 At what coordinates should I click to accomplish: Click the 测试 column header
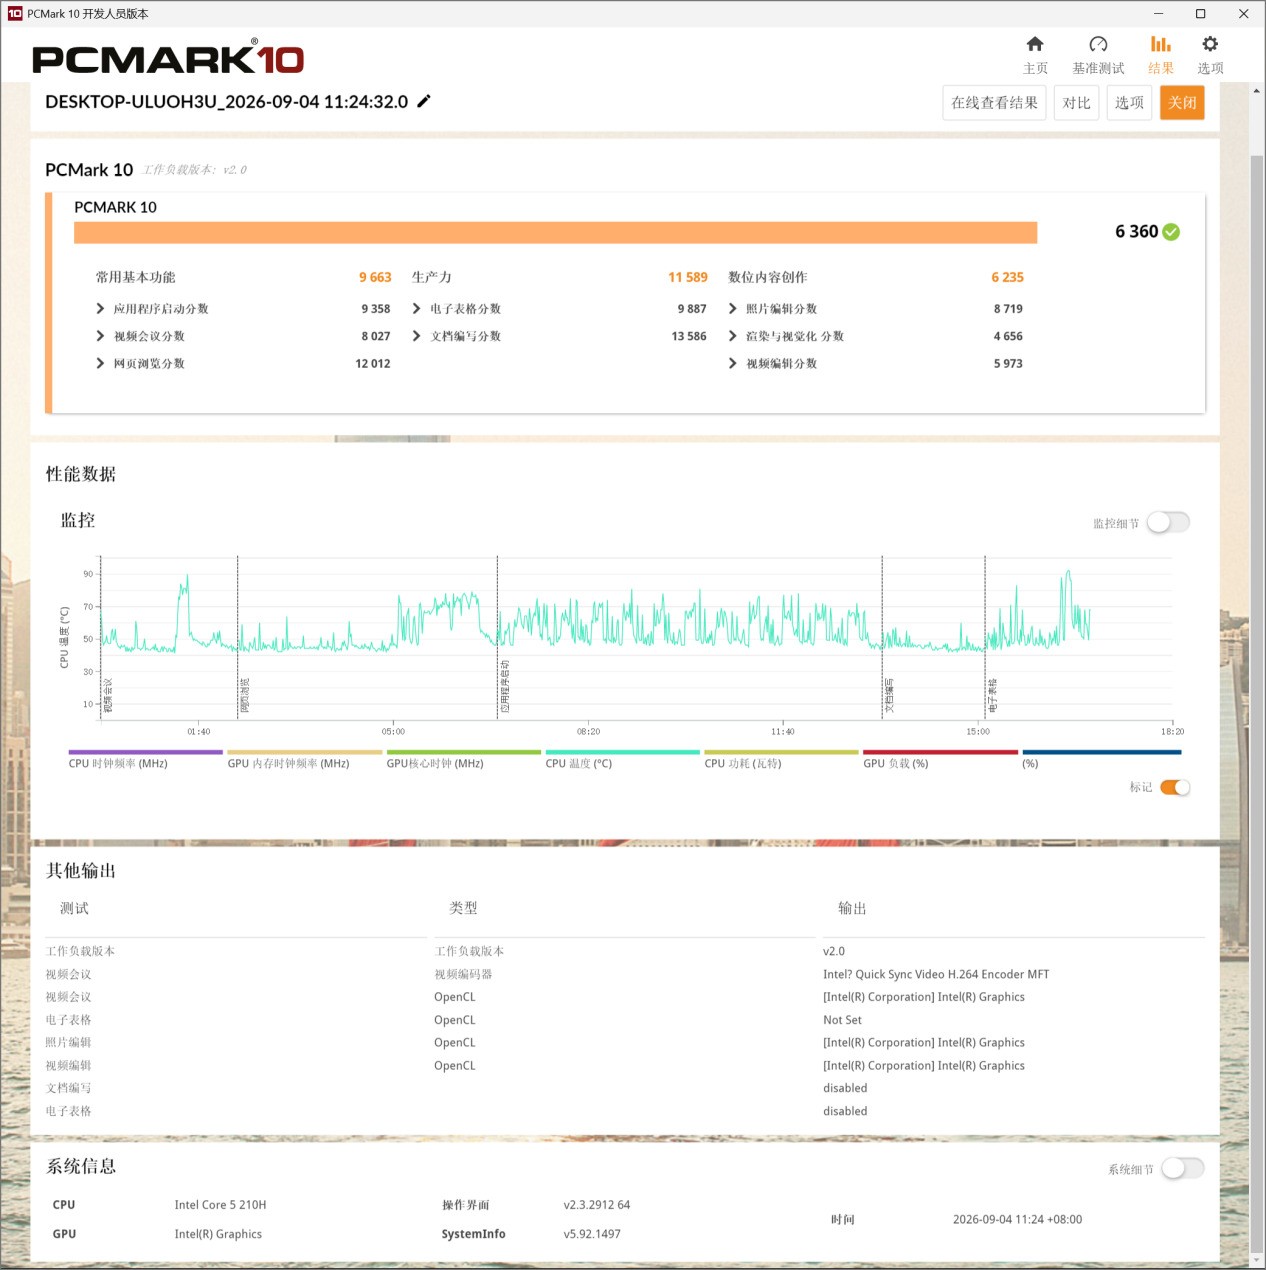click(74, 908)
